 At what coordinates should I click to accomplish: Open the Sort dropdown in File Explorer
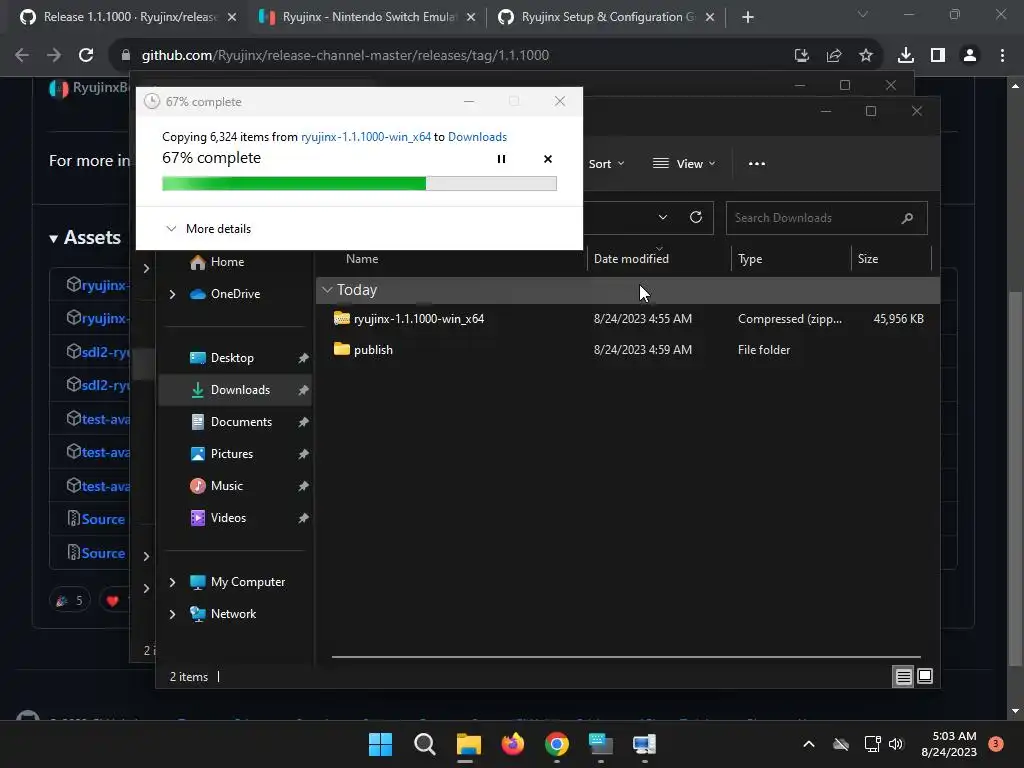click(x=606, y=164)
